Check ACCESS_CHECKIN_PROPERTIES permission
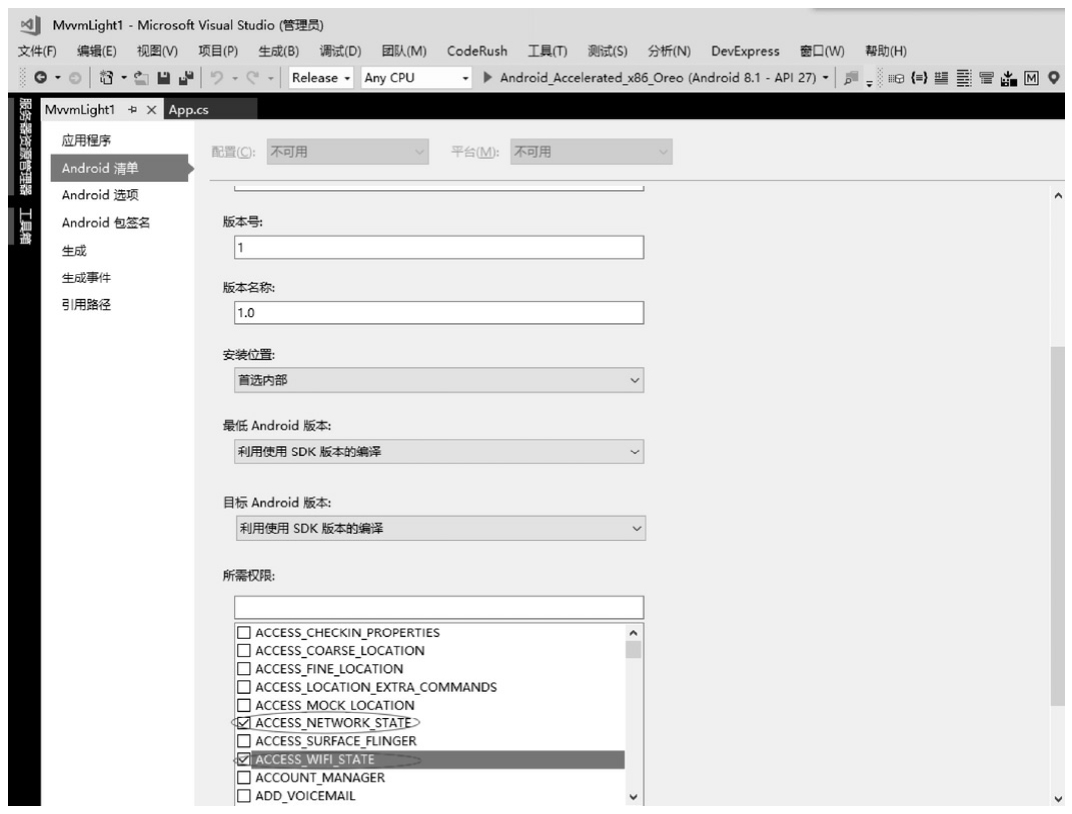The width and height of the screenshot is (1072, 814). 244,632
